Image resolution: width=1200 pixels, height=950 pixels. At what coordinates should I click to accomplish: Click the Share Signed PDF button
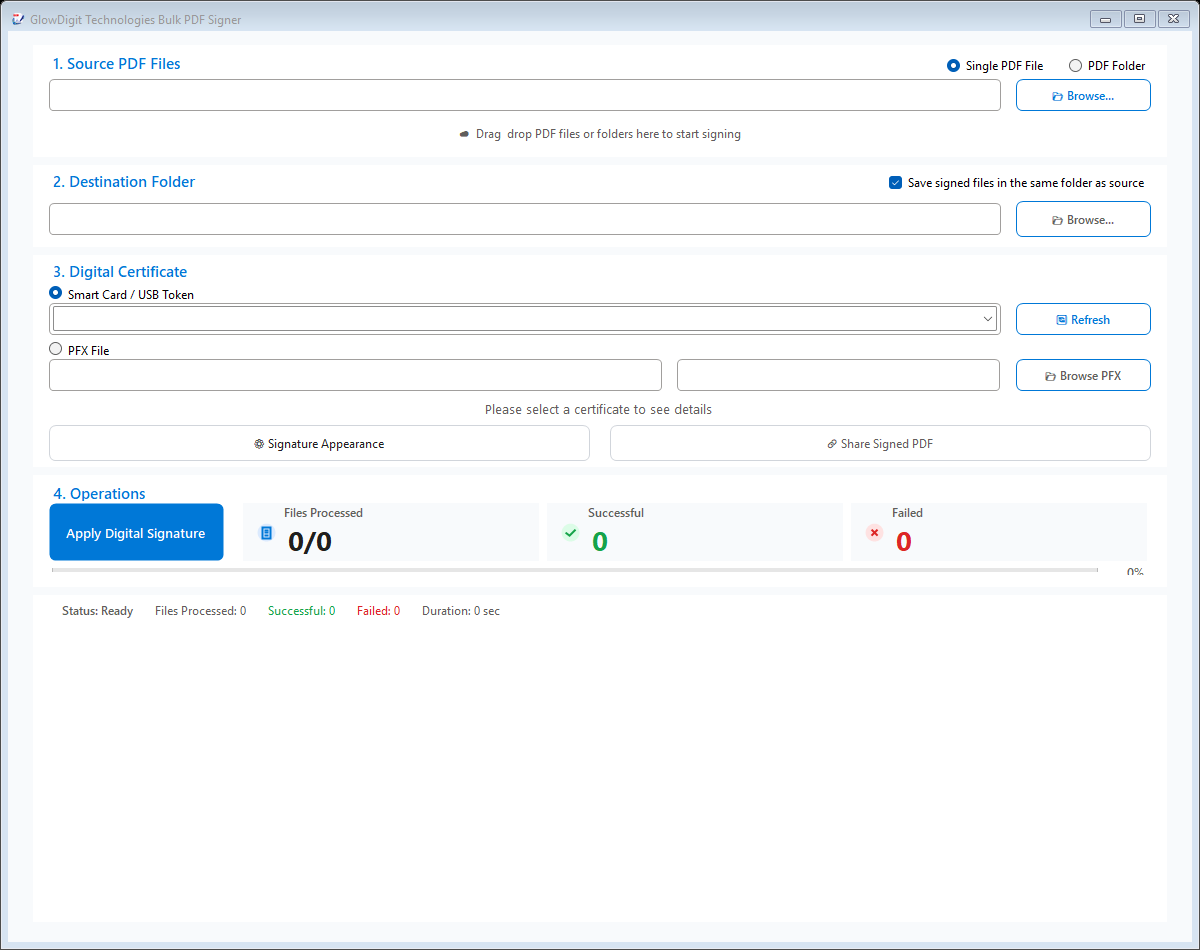(880, 443)
